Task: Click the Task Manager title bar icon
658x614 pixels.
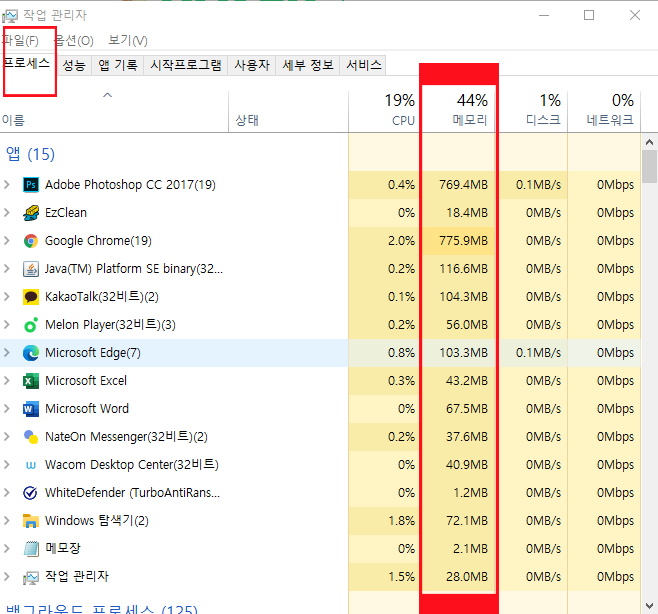Action: pyautogui.click(x=10, y=16)
